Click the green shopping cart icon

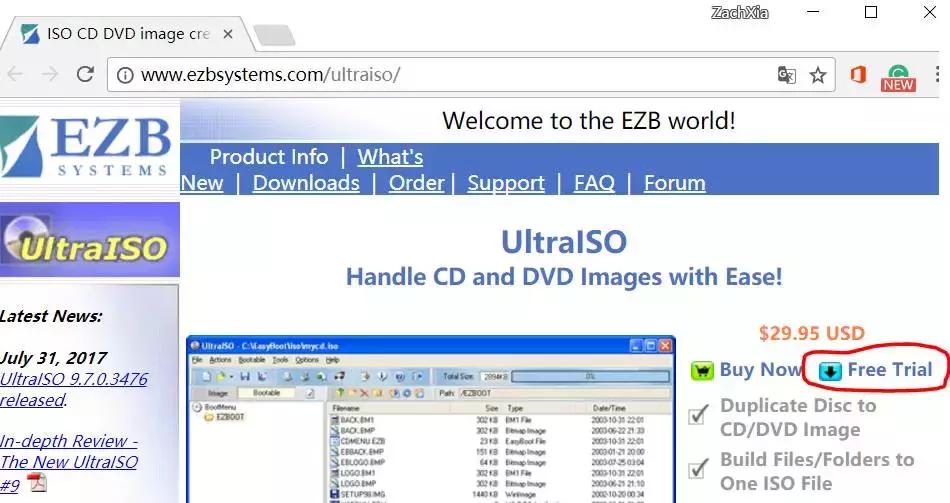click(702, 370)
